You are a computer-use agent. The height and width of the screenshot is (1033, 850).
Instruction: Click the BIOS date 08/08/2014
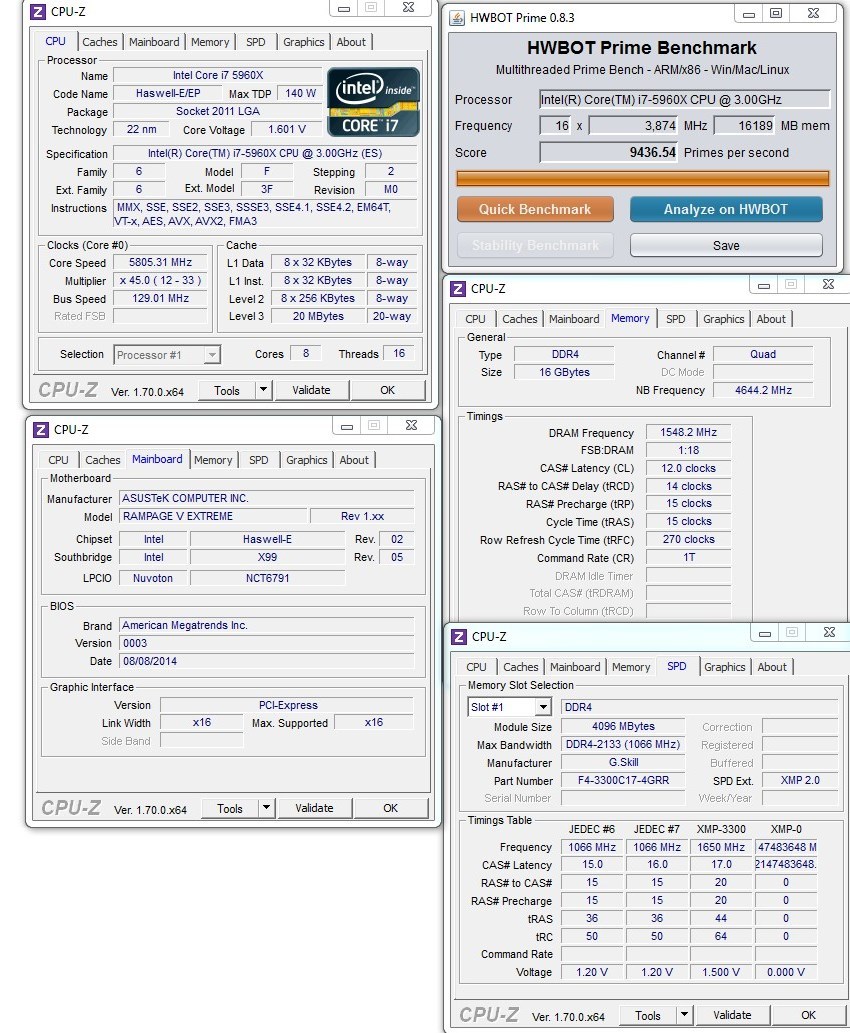[266, 661]
